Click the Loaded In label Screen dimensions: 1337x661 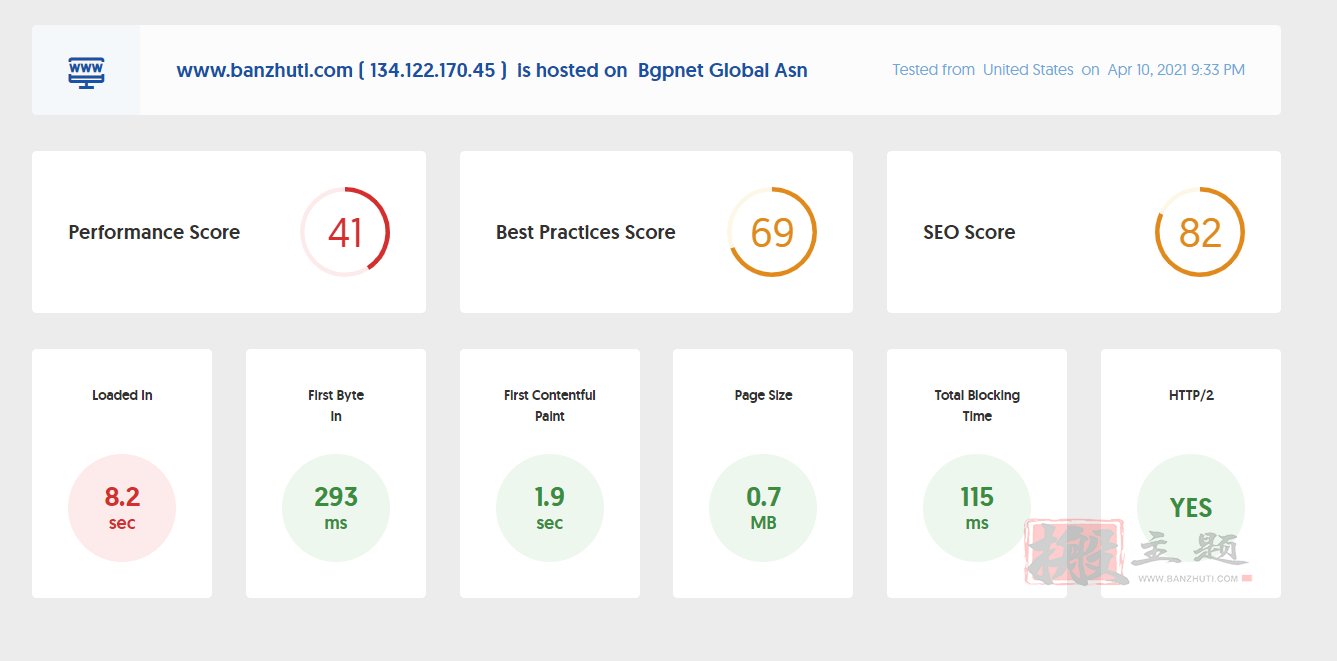[122, 395]
